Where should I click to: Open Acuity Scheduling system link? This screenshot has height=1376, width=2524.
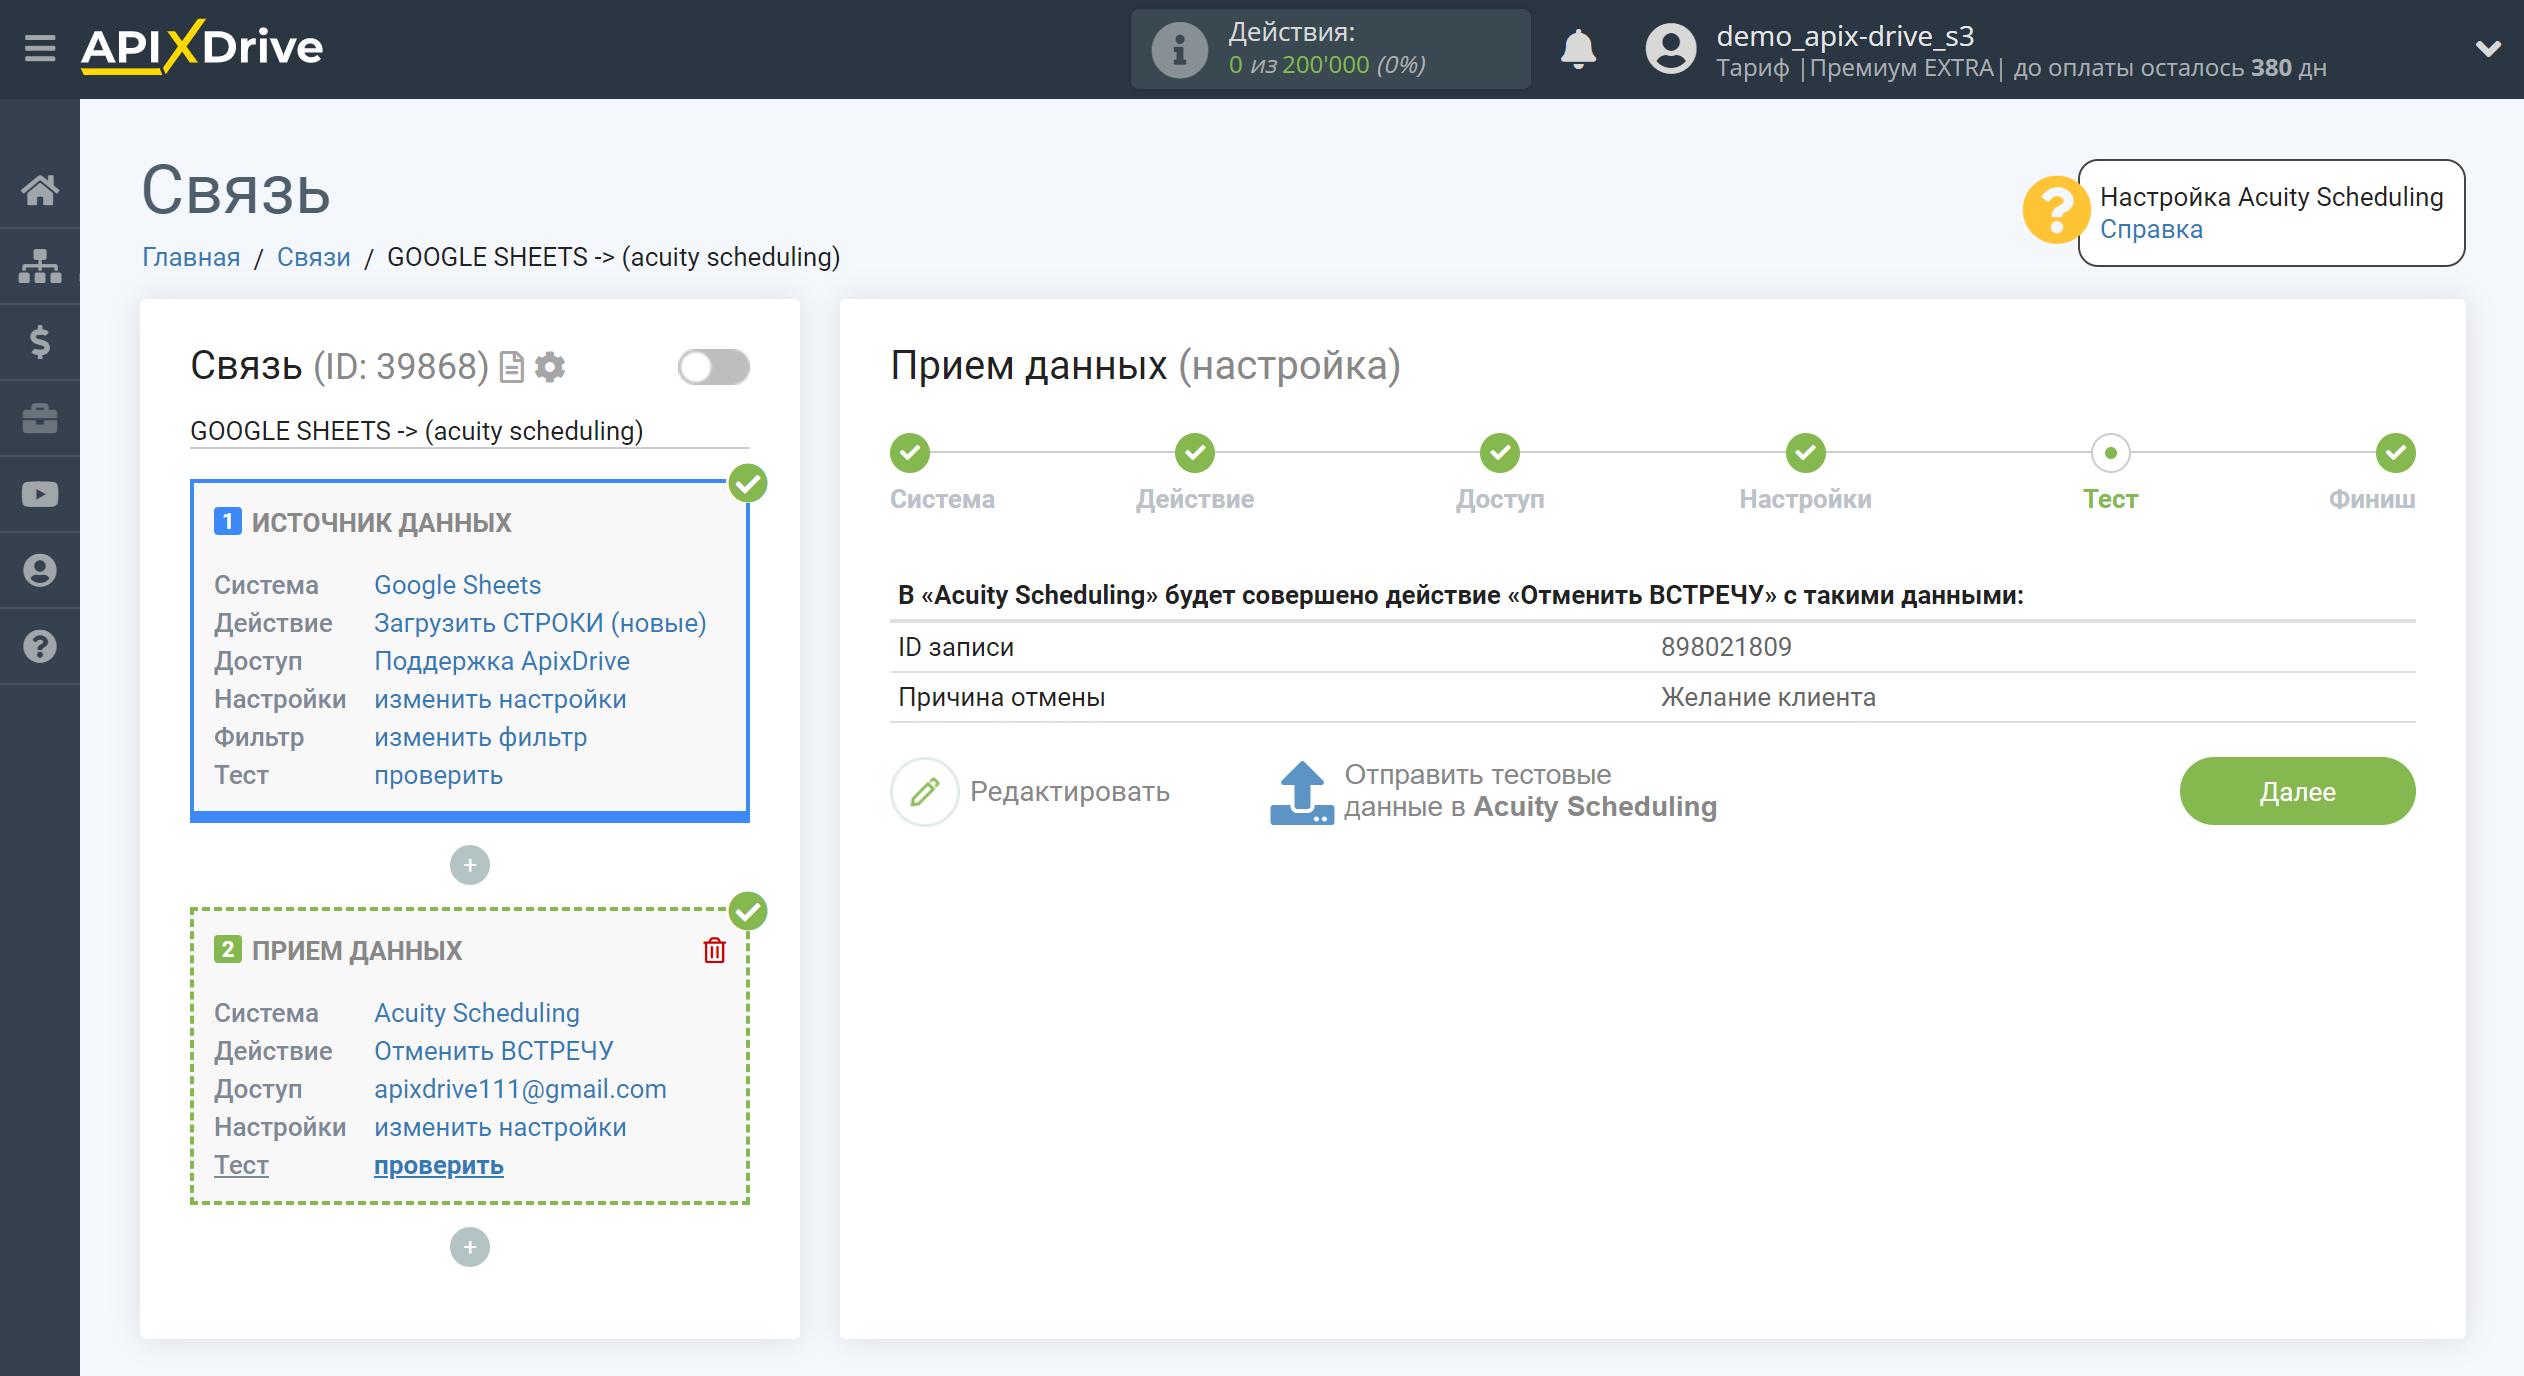477,1013
